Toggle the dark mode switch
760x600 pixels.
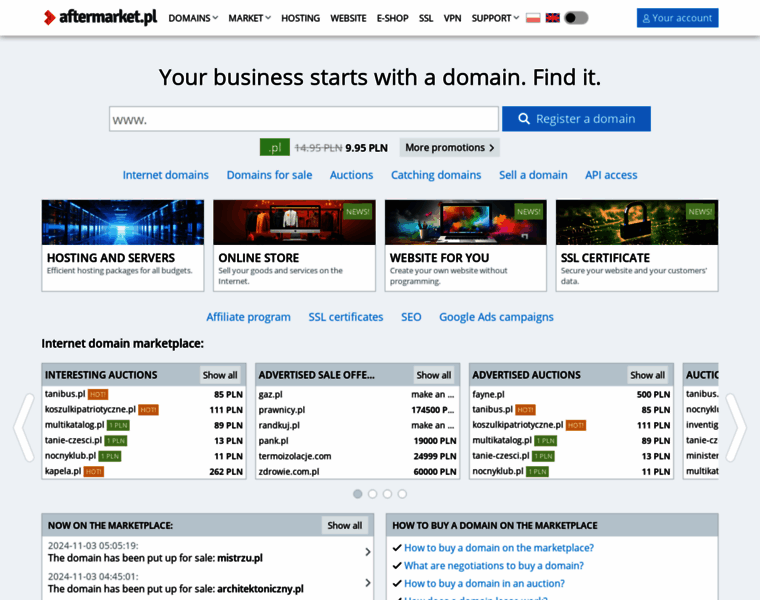(576, 18)
